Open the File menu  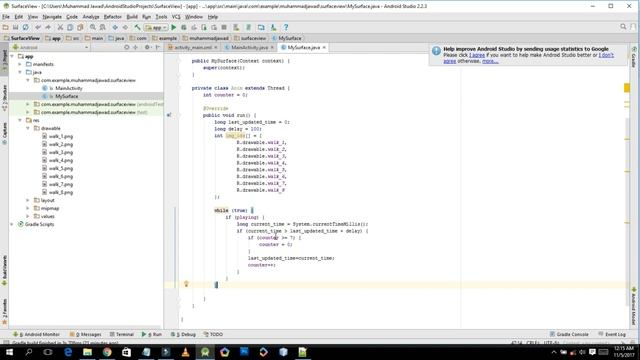coord(6,17)
